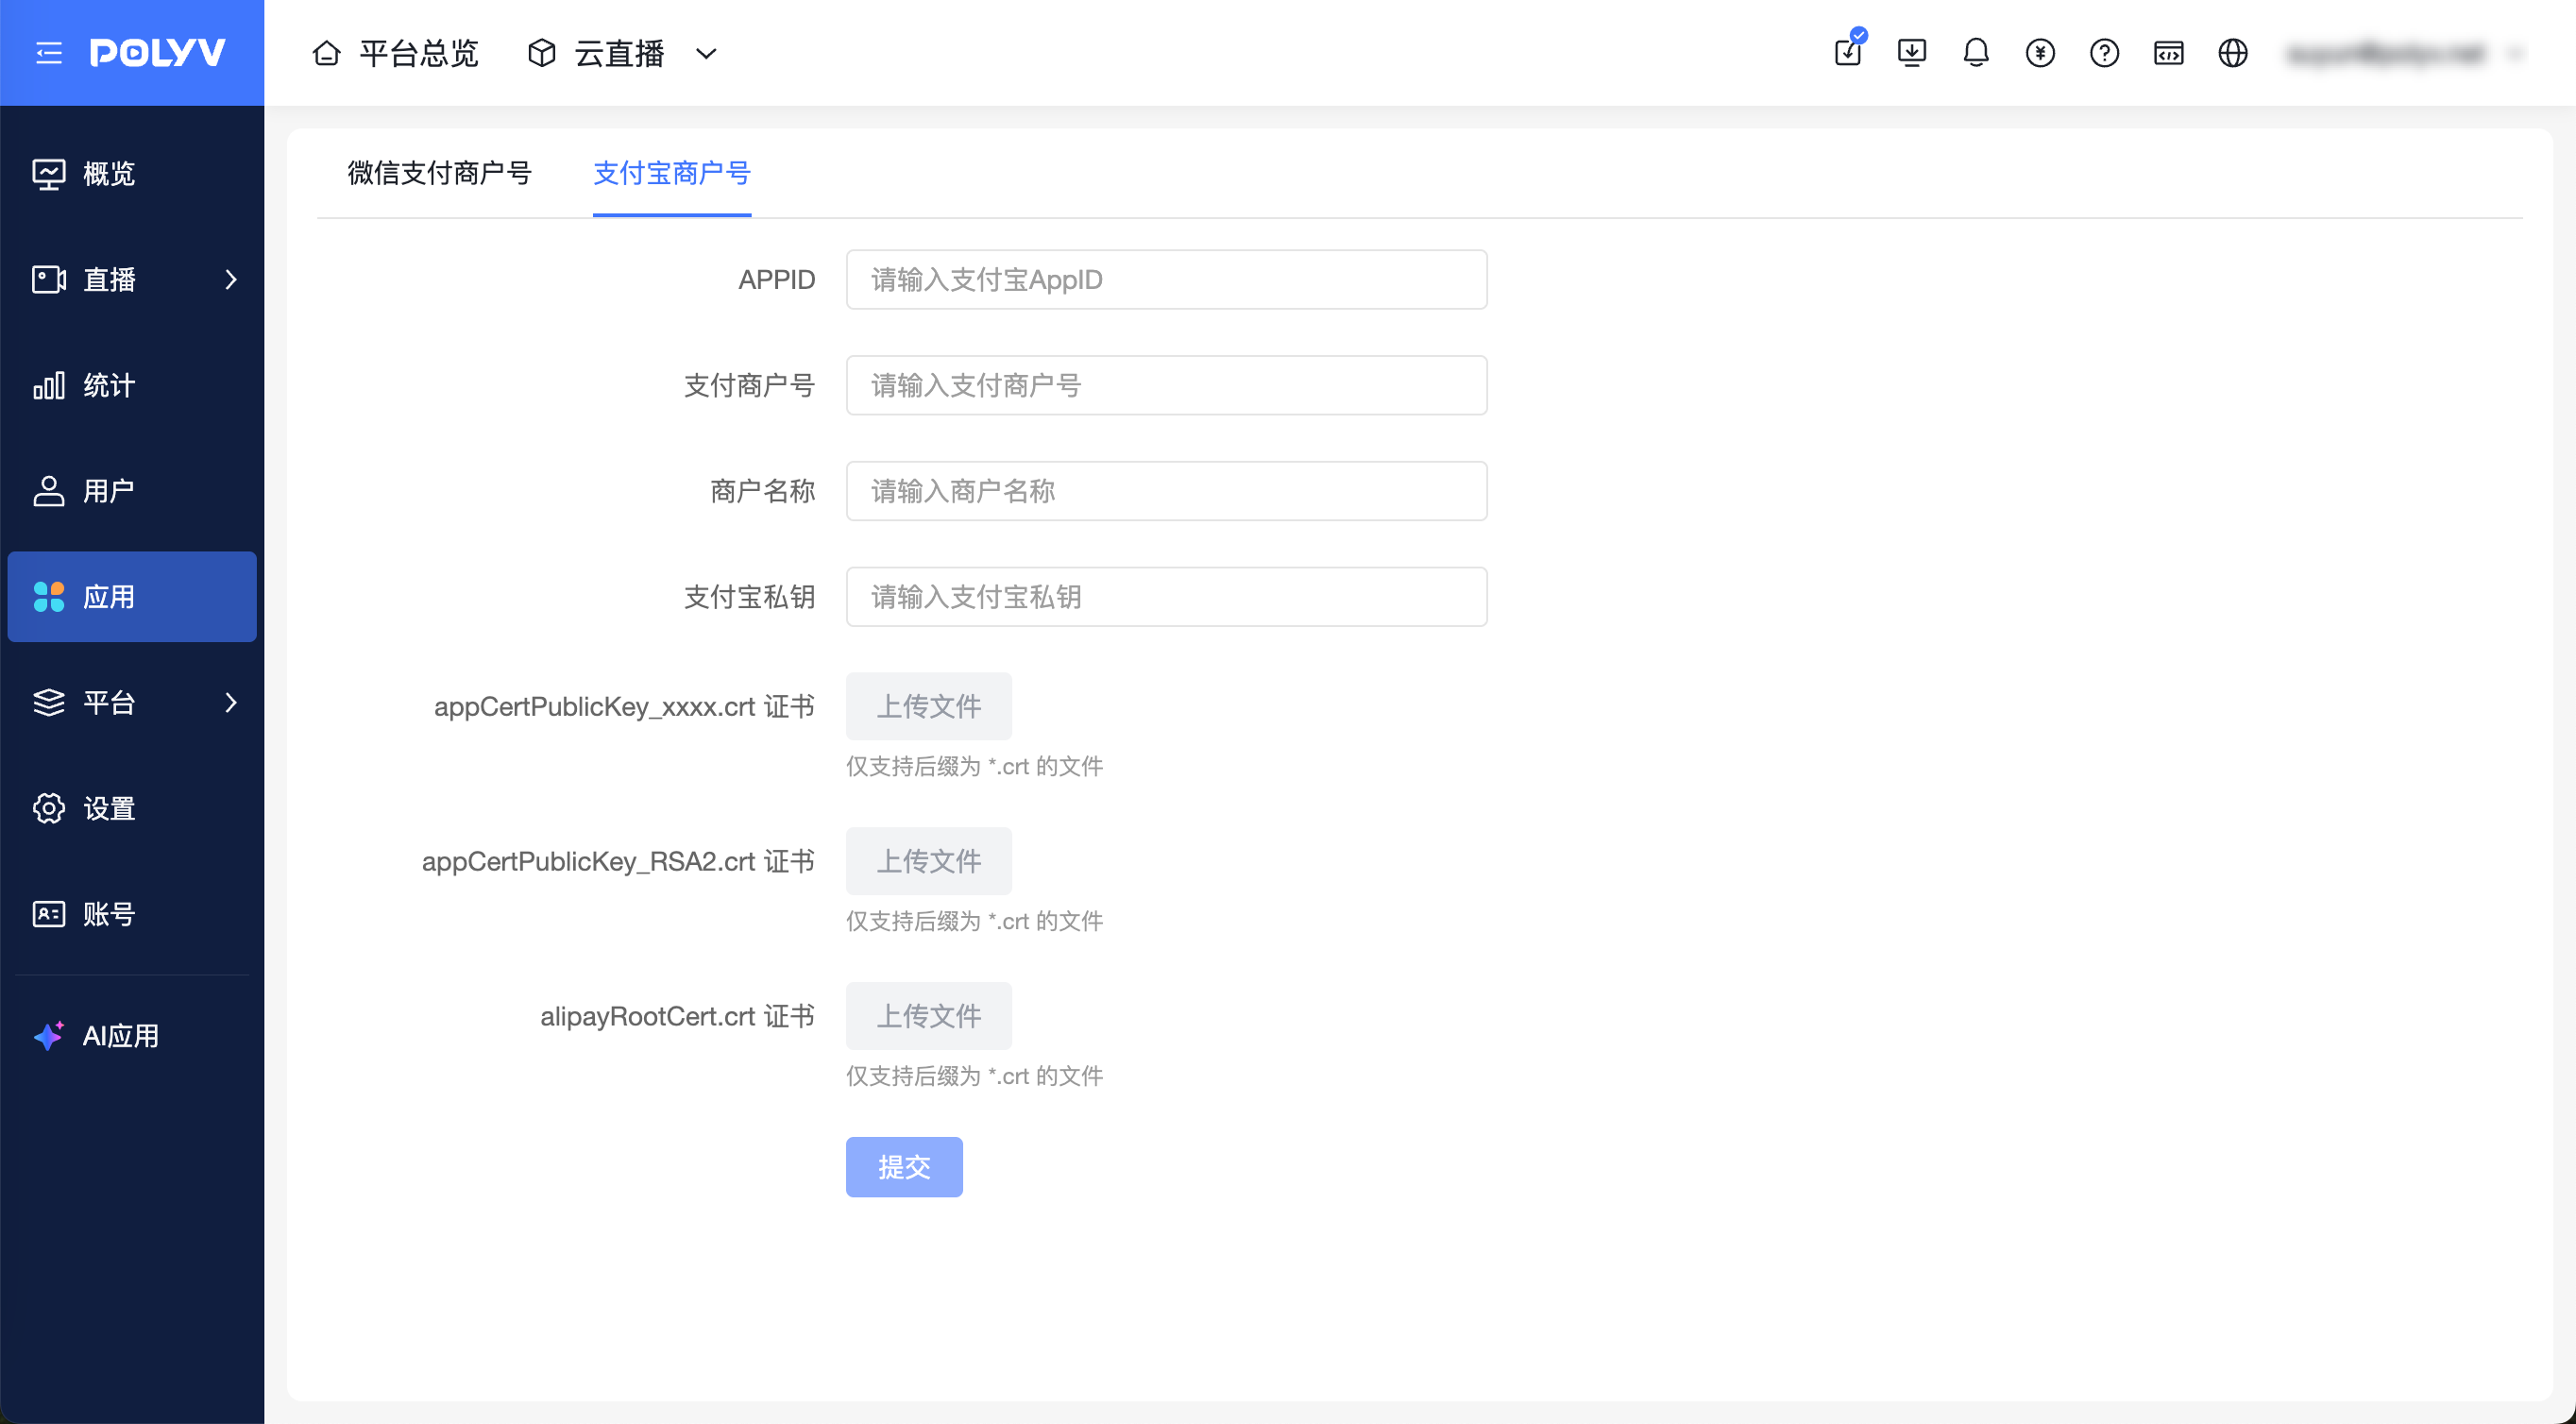Focus the APPID input field
Image resolution: width=2576 pixels, height=1424 pixels.
coord(1167,280)
